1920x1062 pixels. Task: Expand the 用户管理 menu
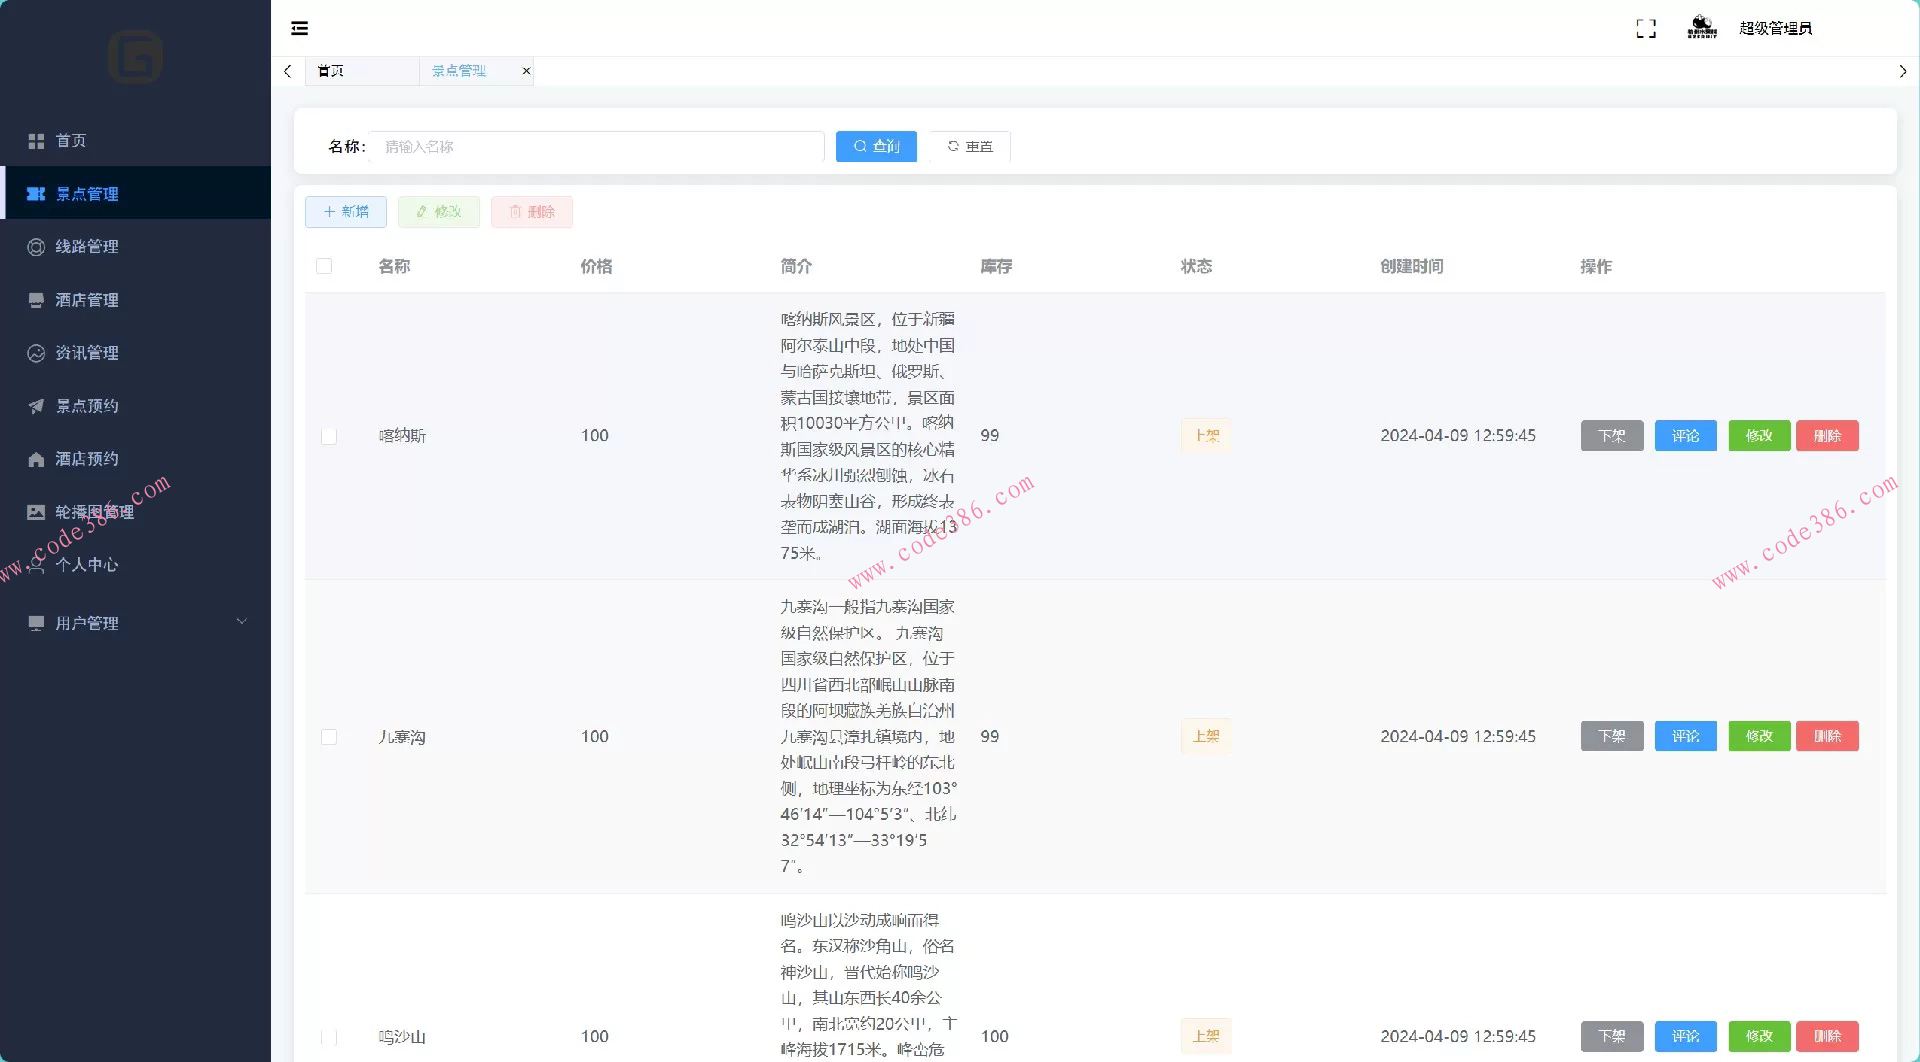(x=85, y=622)
